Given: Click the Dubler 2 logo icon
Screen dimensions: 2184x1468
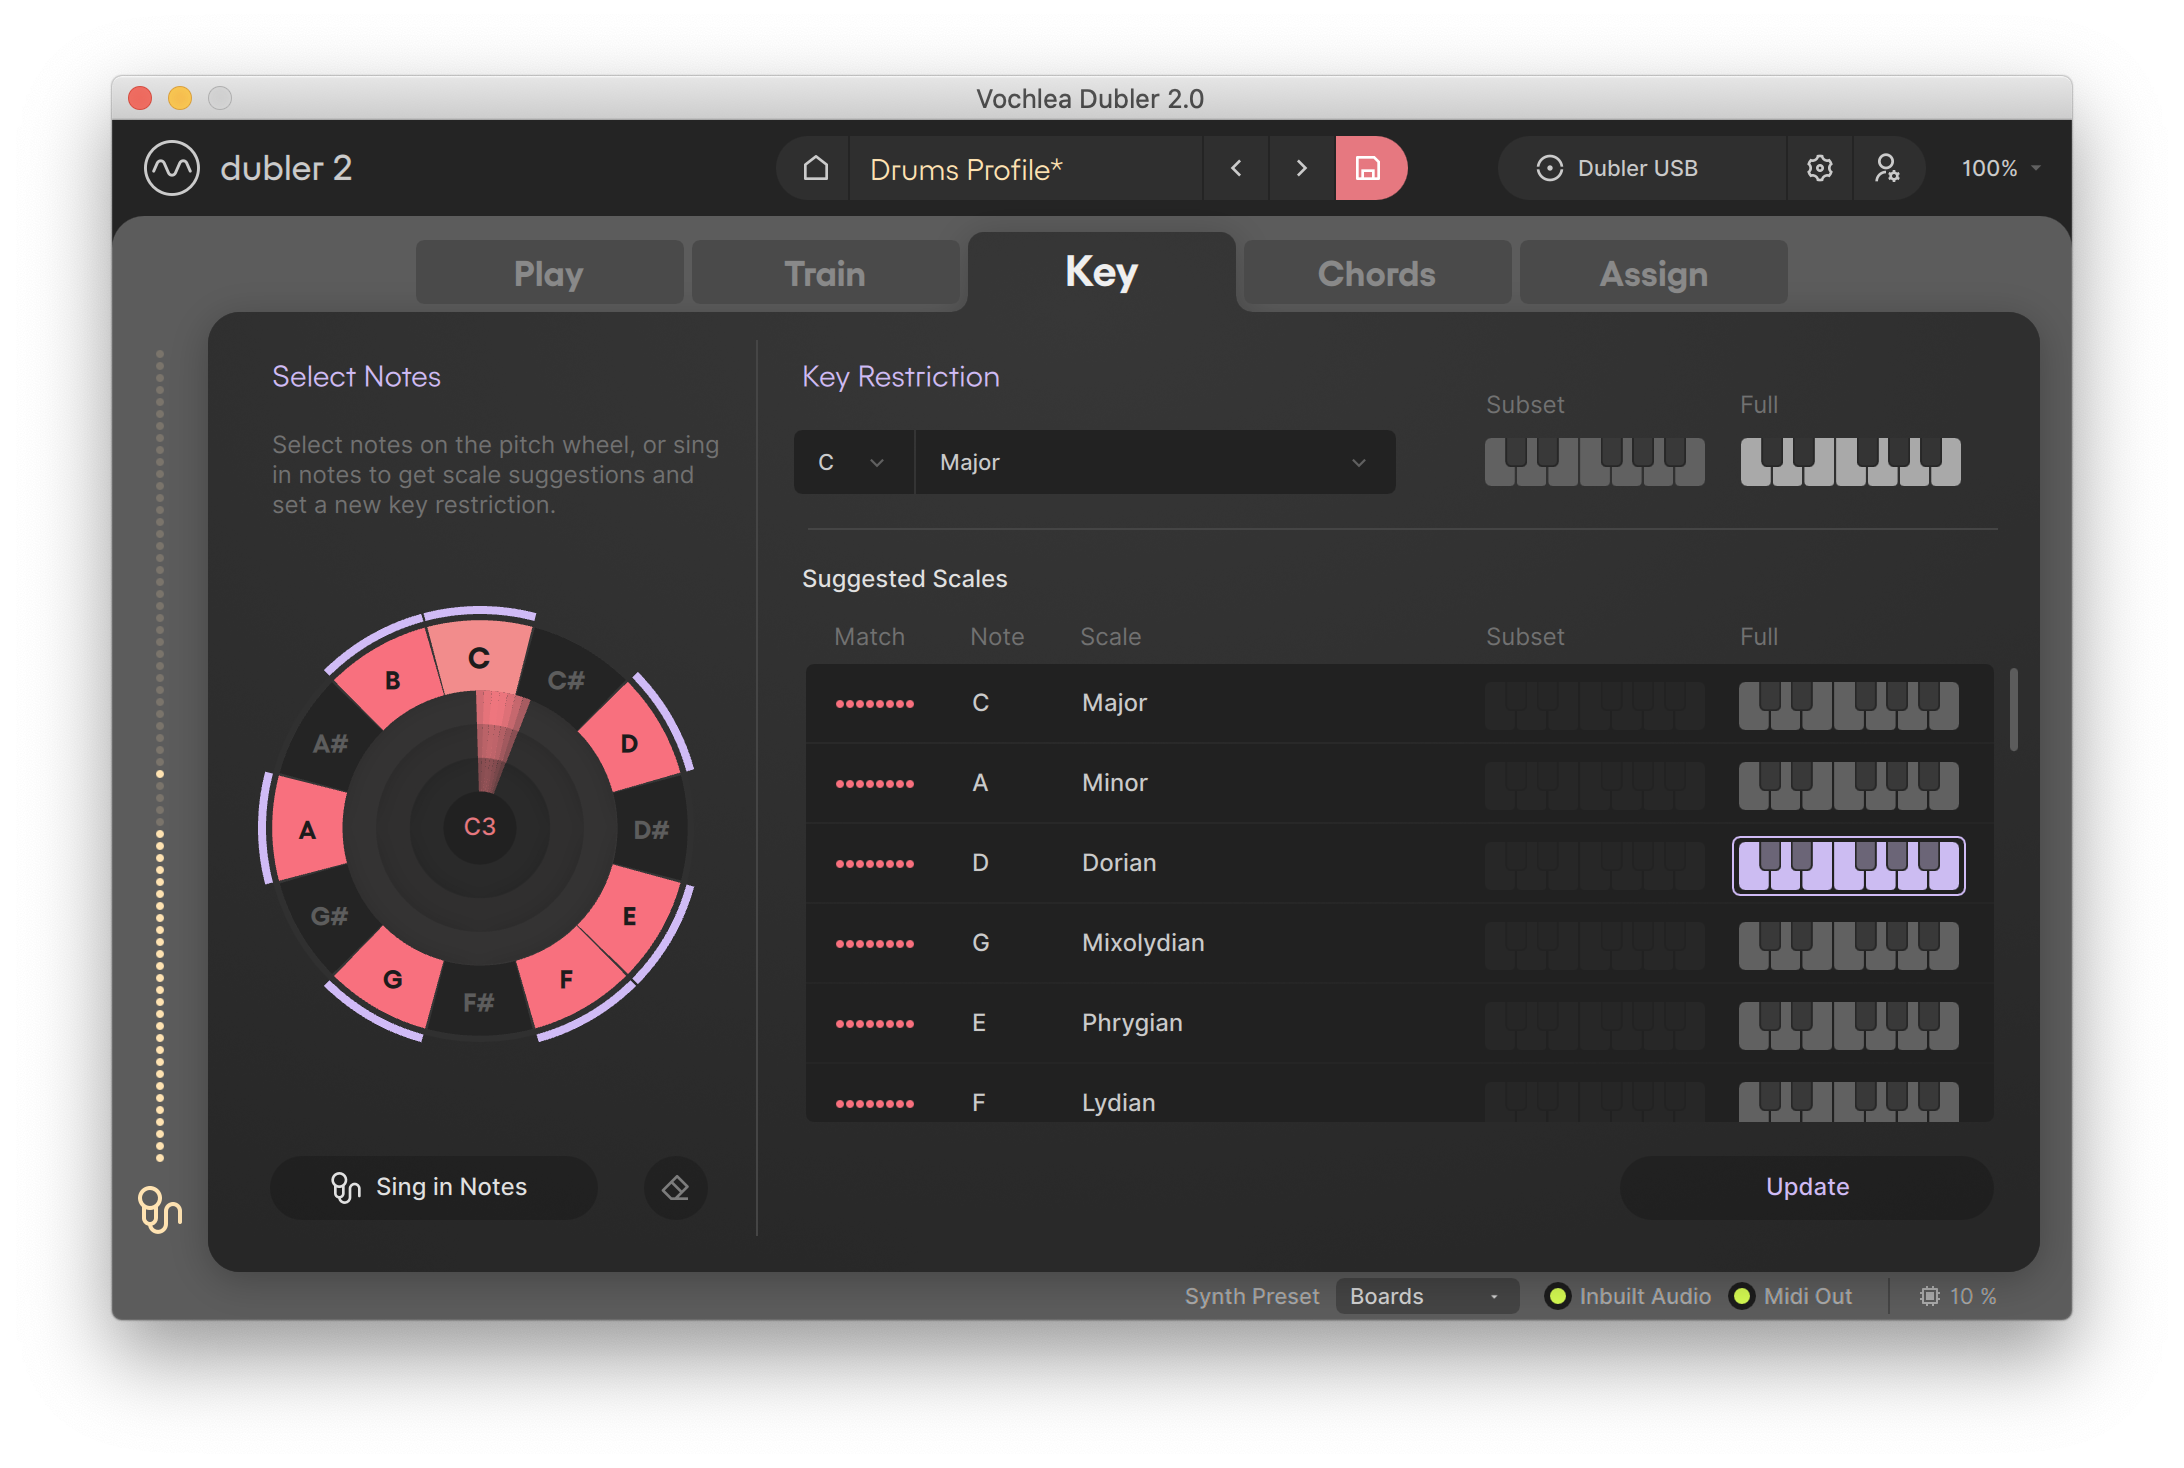Looking at the screenshot, I should 172,168.
